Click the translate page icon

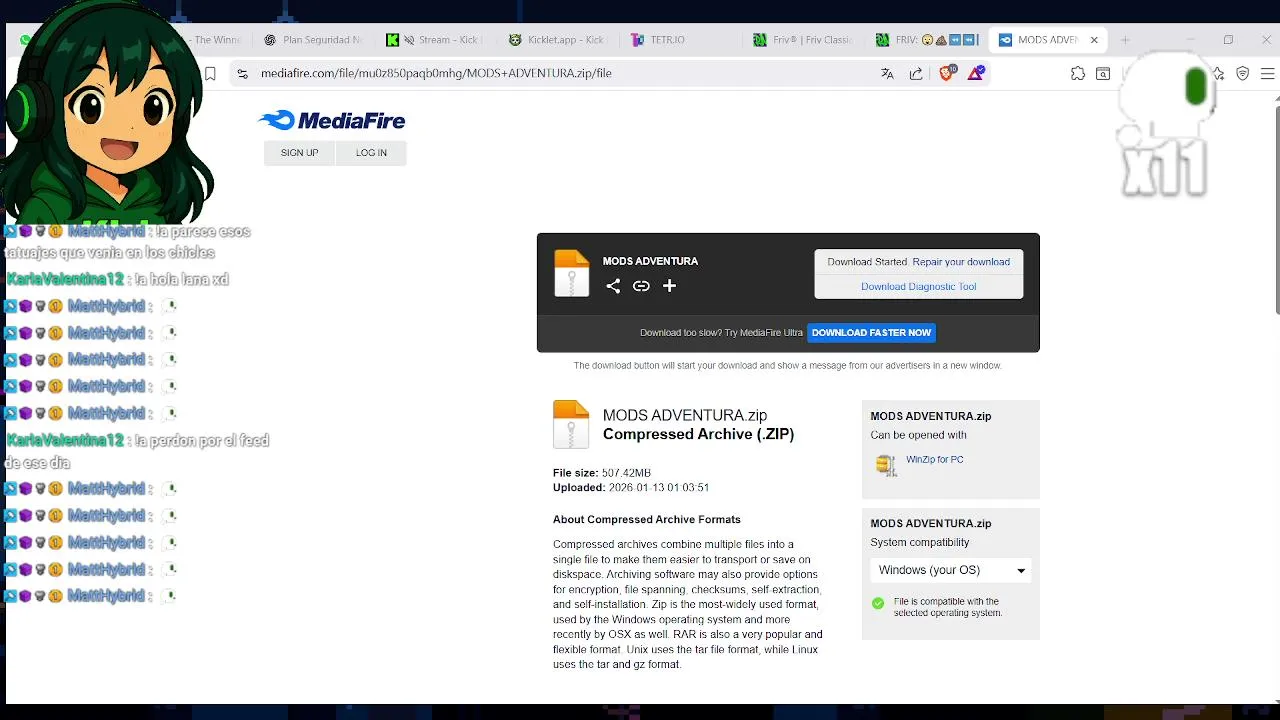[x=887, y=73]
